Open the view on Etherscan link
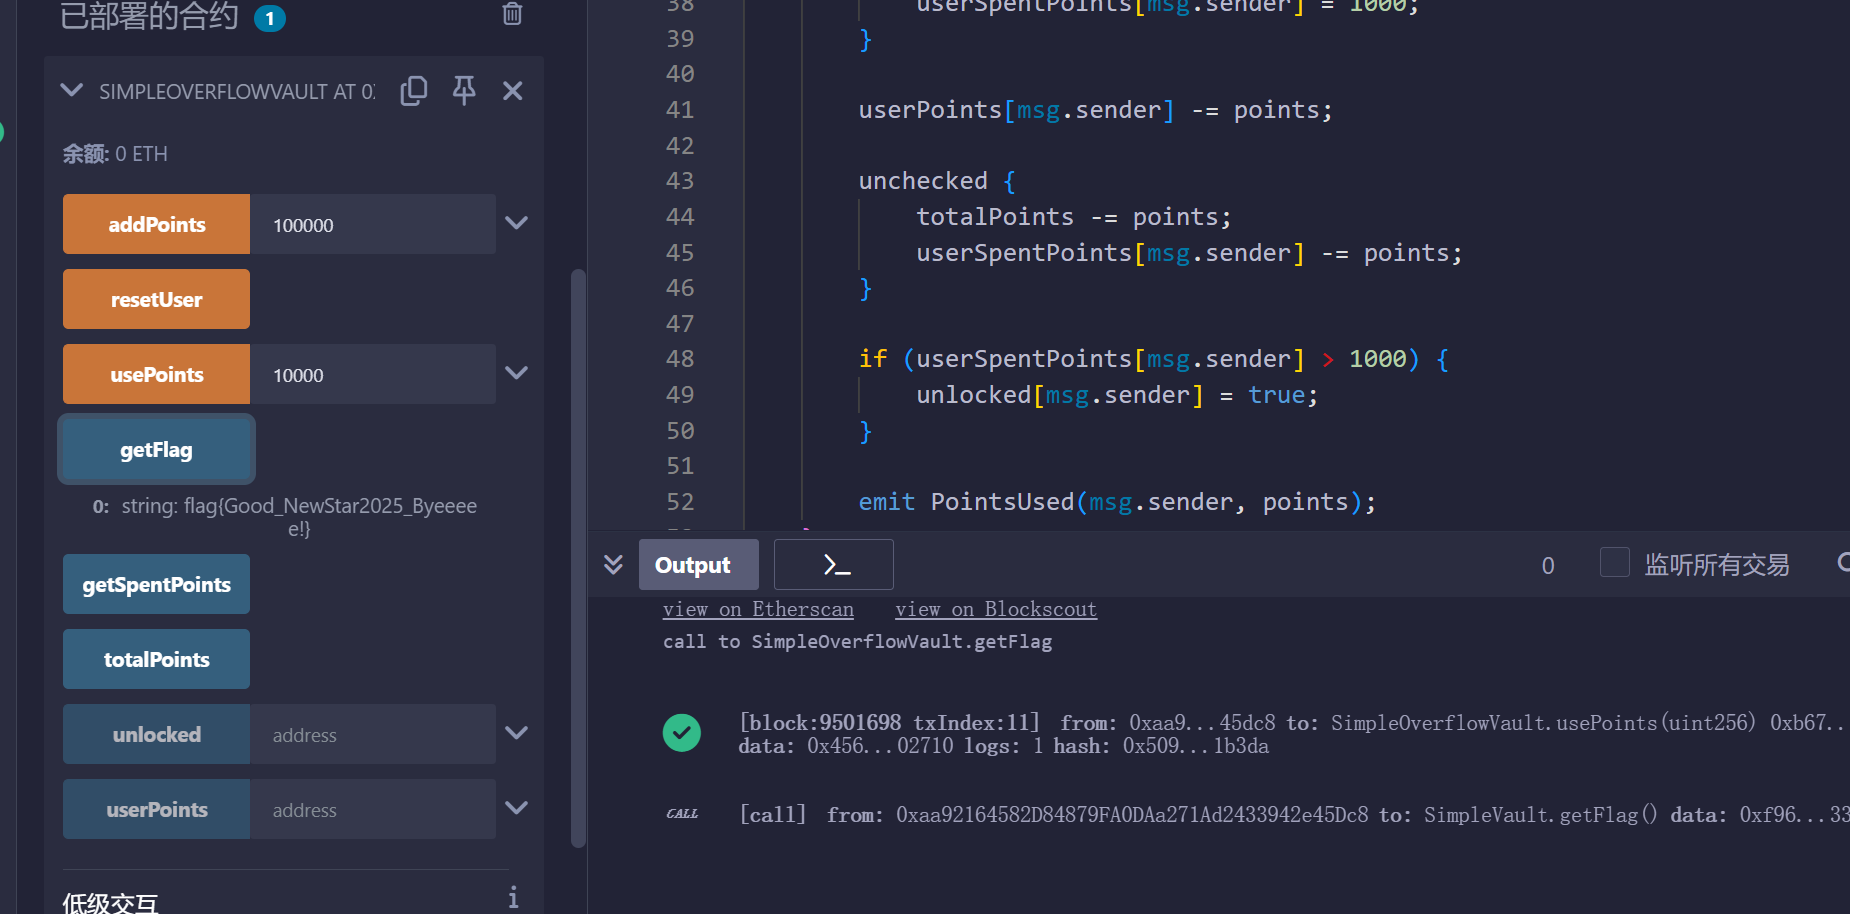1850x914 pixels. tap(758, 610)
